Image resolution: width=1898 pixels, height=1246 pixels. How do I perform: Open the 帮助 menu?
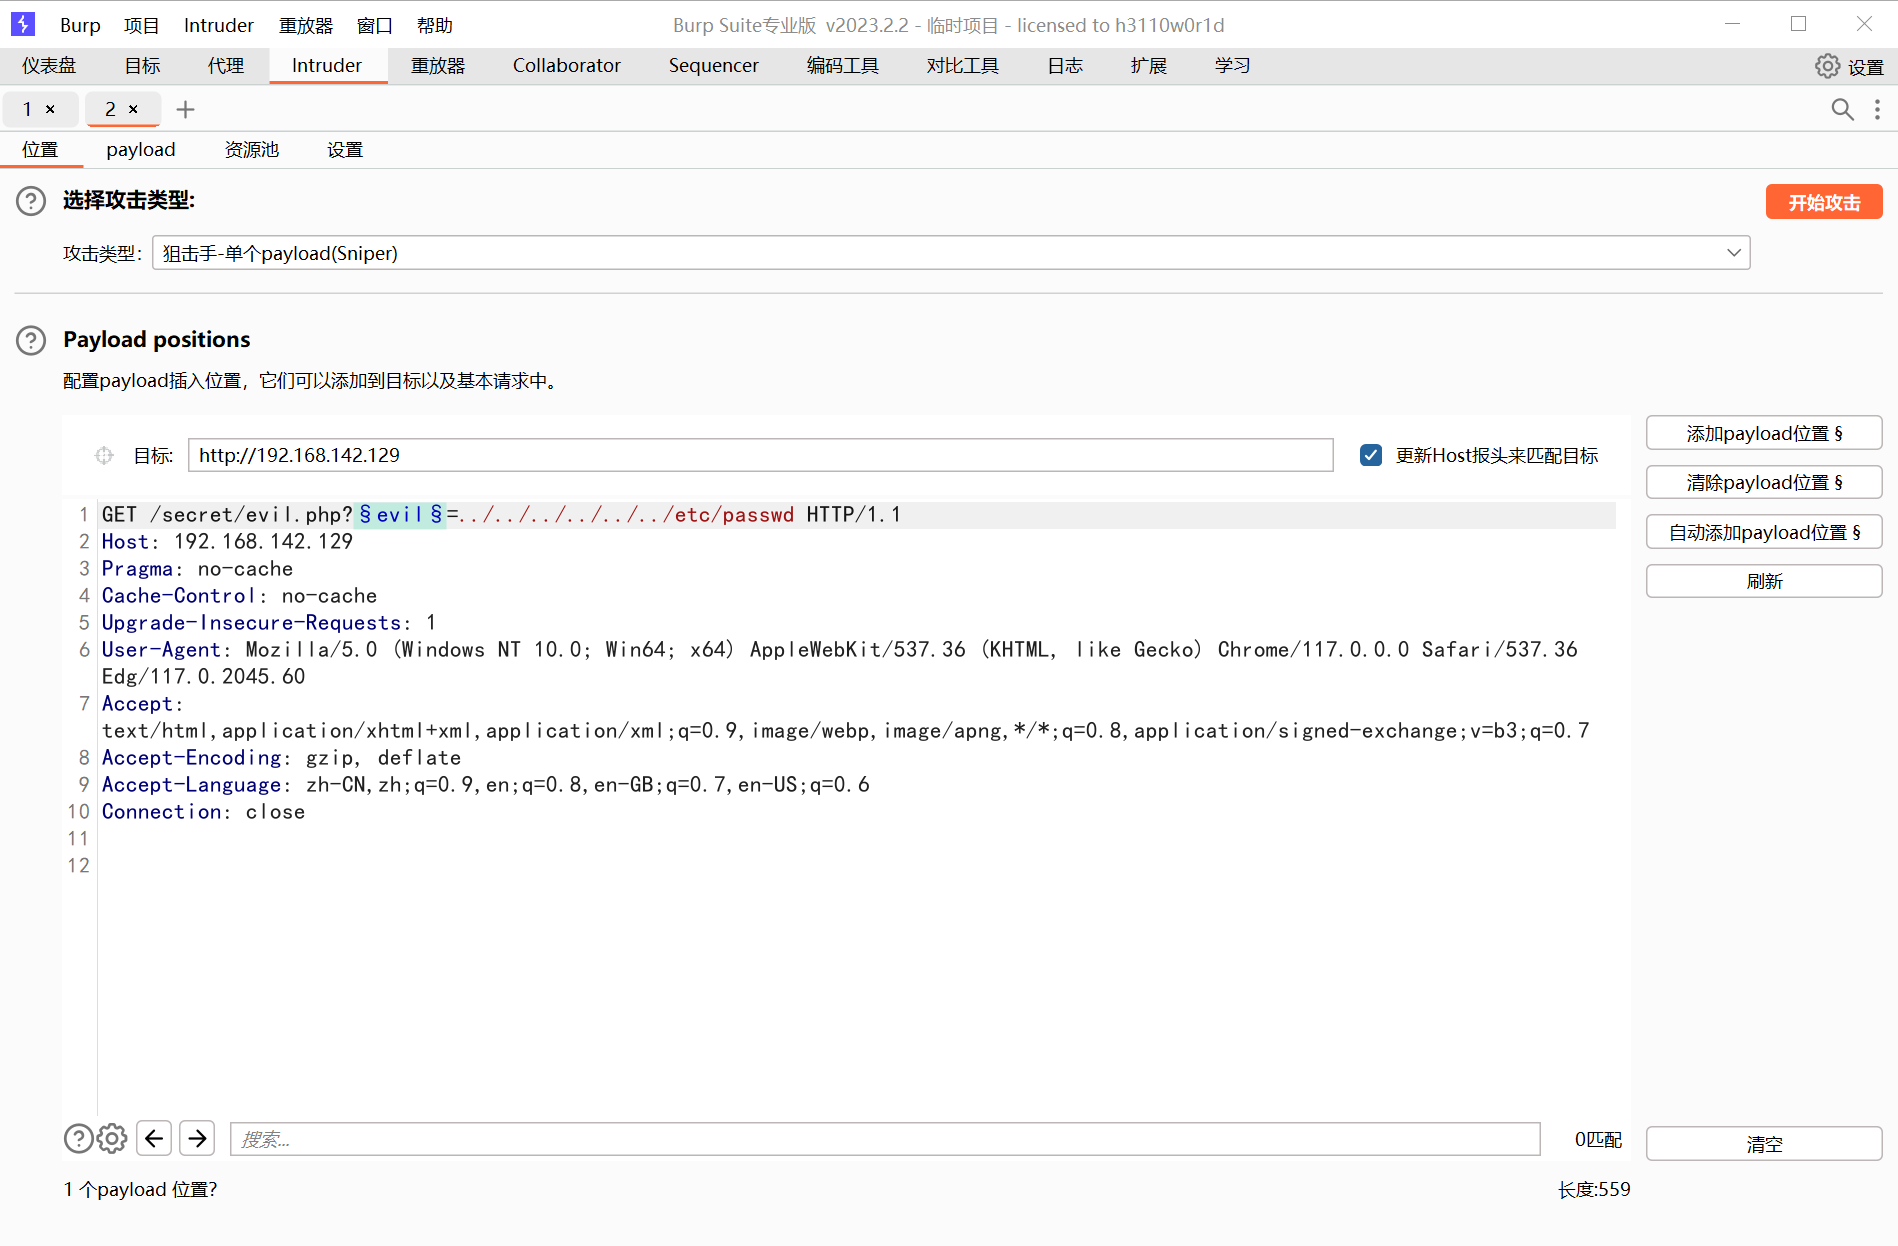point(434,25)
